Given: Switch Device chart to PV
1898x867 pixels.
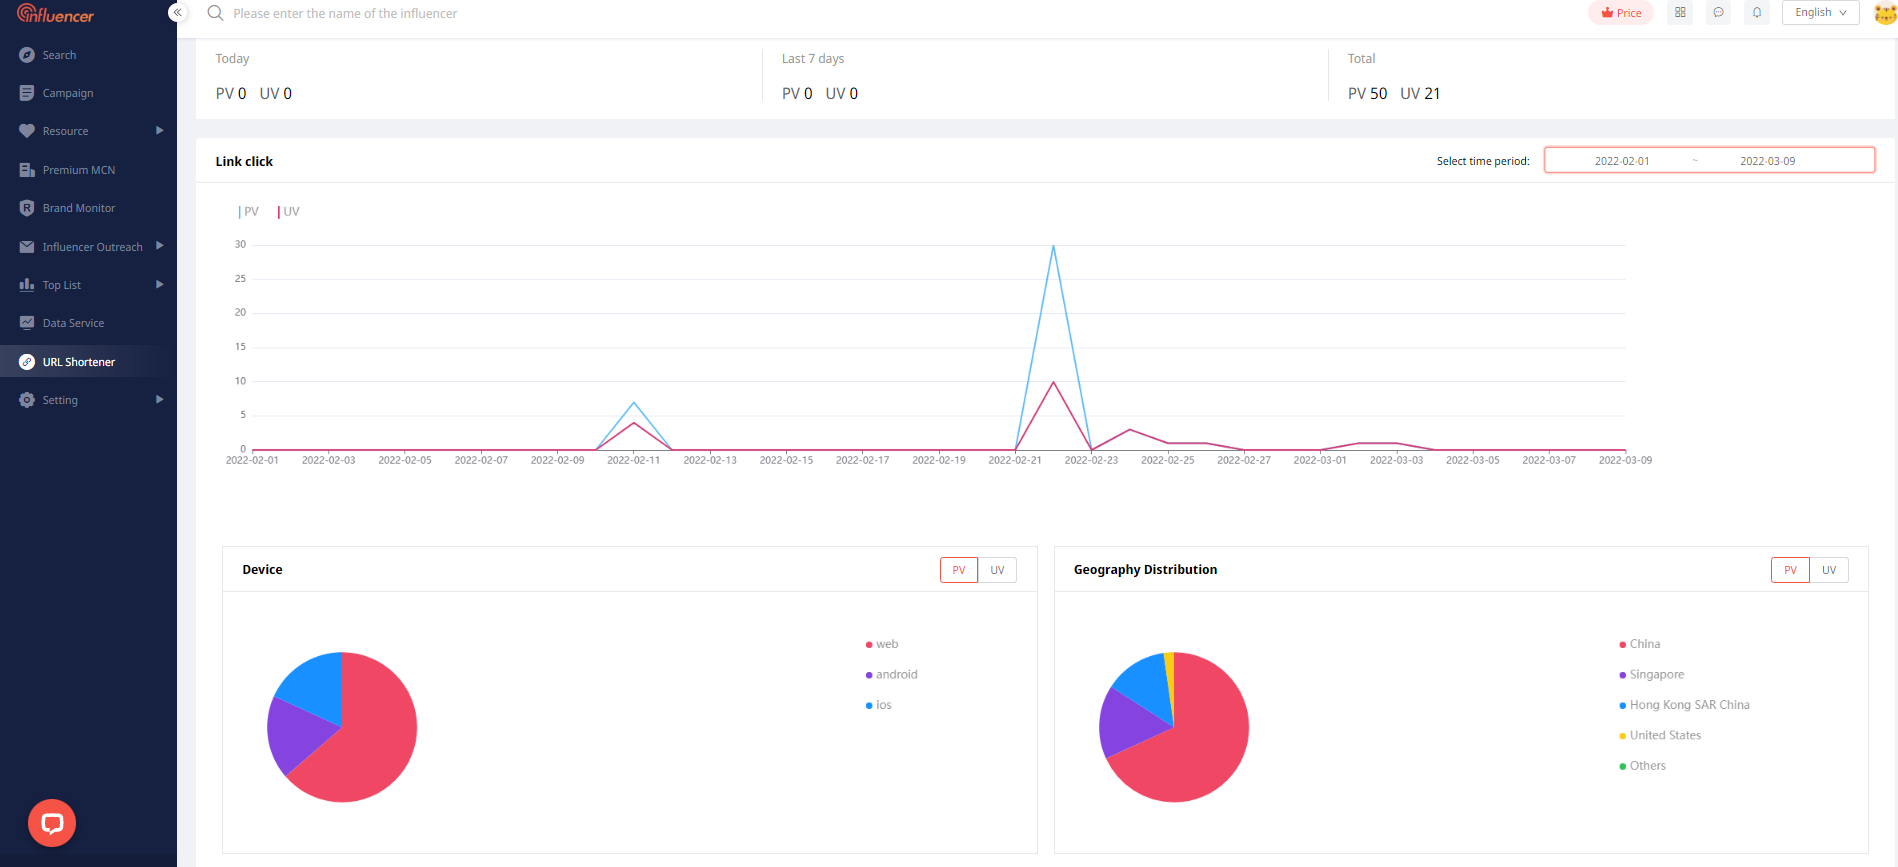Looking at the screenshot, I should (x=959, y=570).
